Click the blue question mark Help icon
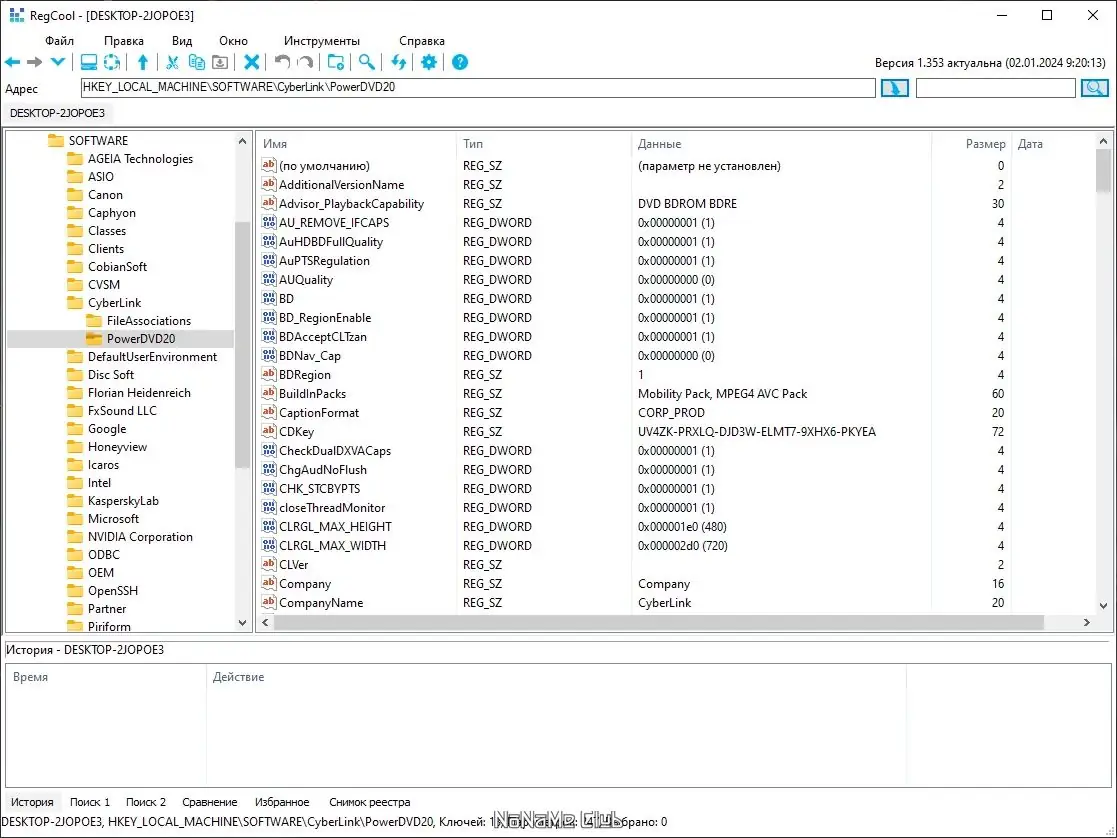The image size is (1117, 838). pos(460,62)
